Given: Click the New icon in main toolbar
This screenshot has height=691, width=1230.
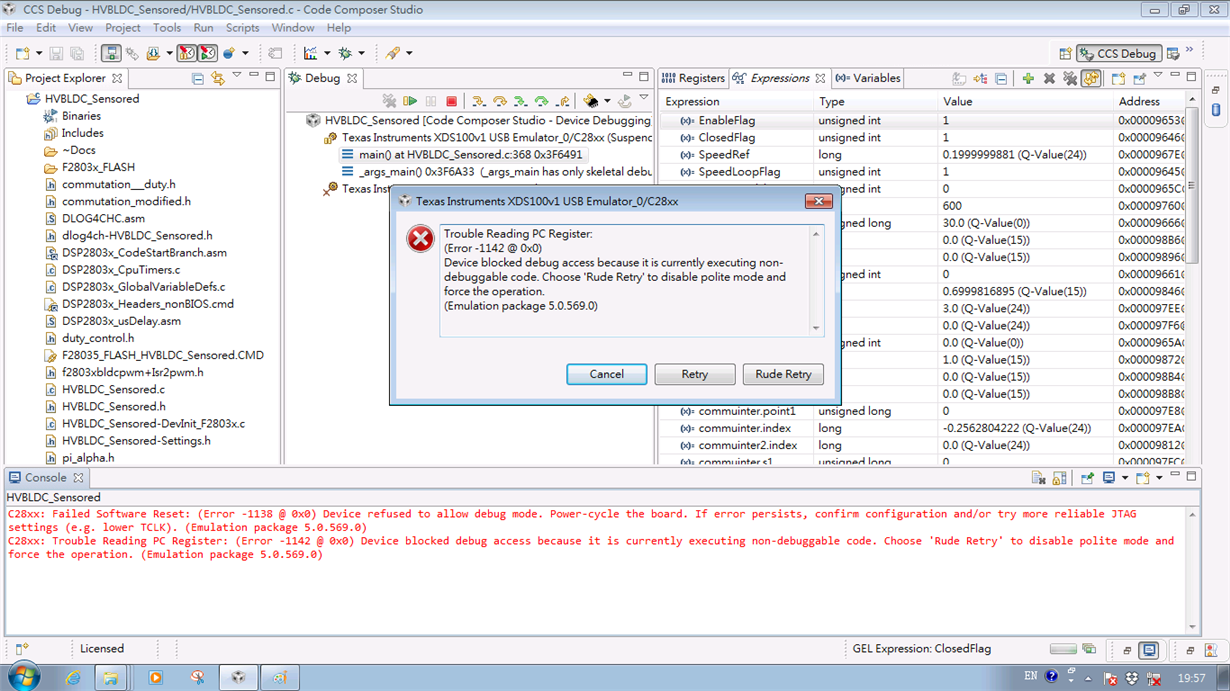Looking at the screenshot, I should click(x=23, y=53).
